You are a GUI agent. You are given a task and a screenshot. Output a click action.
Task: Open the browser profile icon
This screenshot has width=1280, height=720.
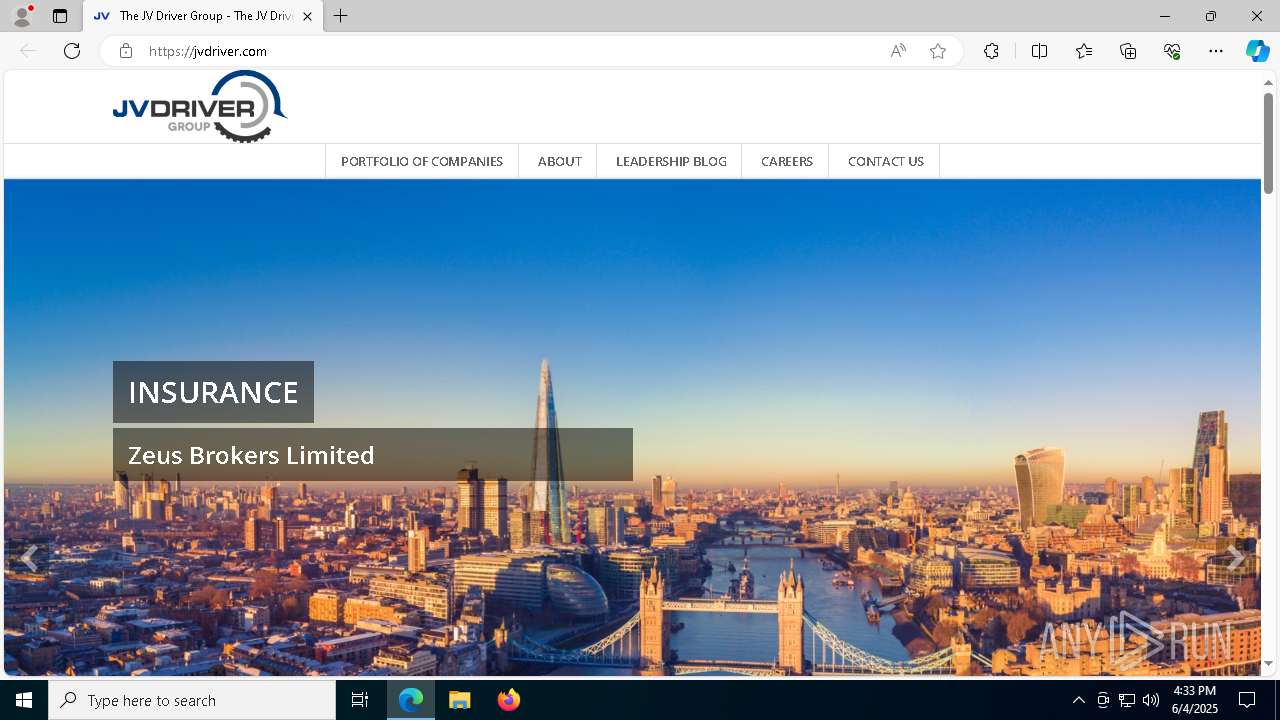pyautogui.click(x=22, y=16)
